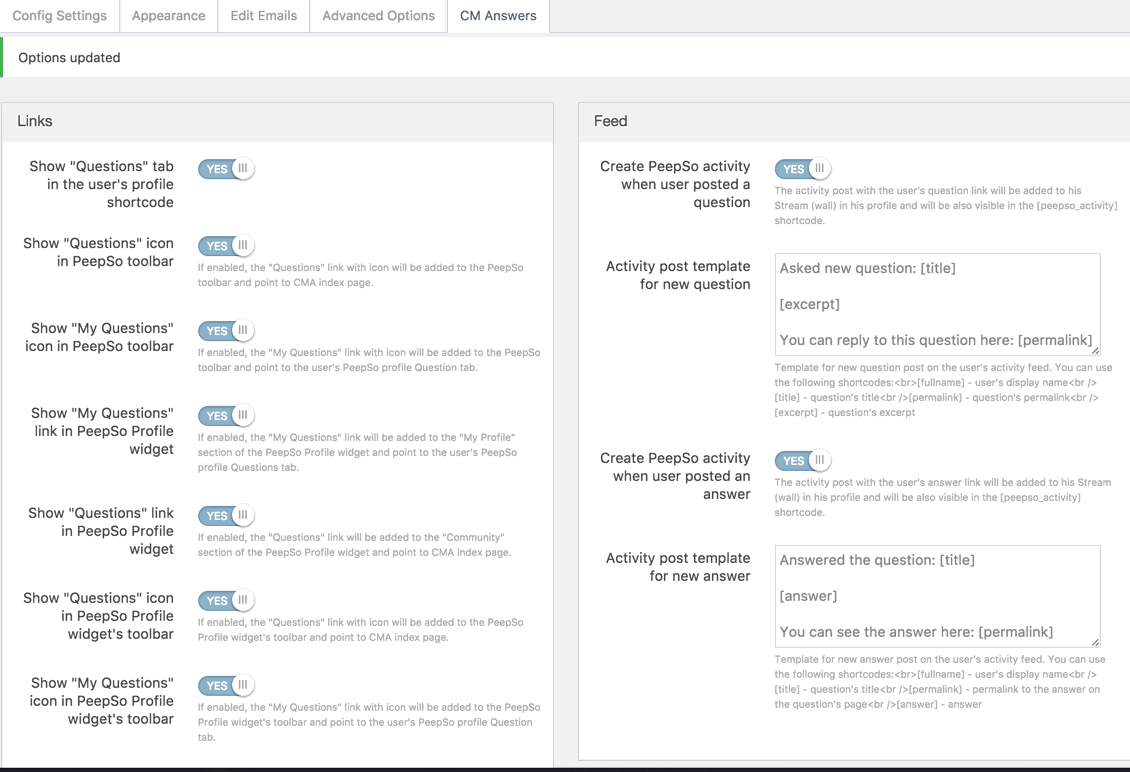Open the Config Settings tab
The width and height of the screenshot is (1130, 772).
click(x=60, y=16)
